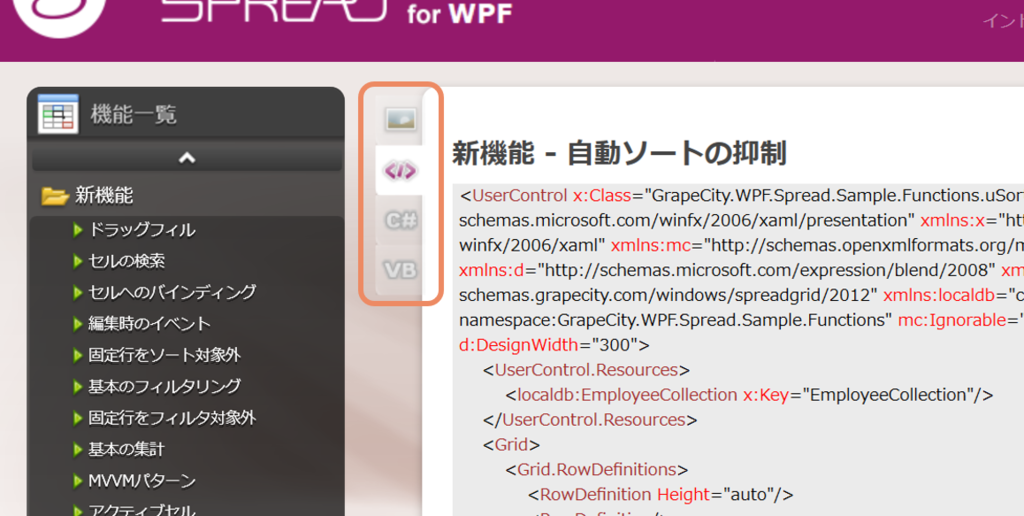The height and width of the screenshot is (516, 1024).
Task: Click the spreadgrid/2012 xmlns:localdb code line
Action: 741,295
